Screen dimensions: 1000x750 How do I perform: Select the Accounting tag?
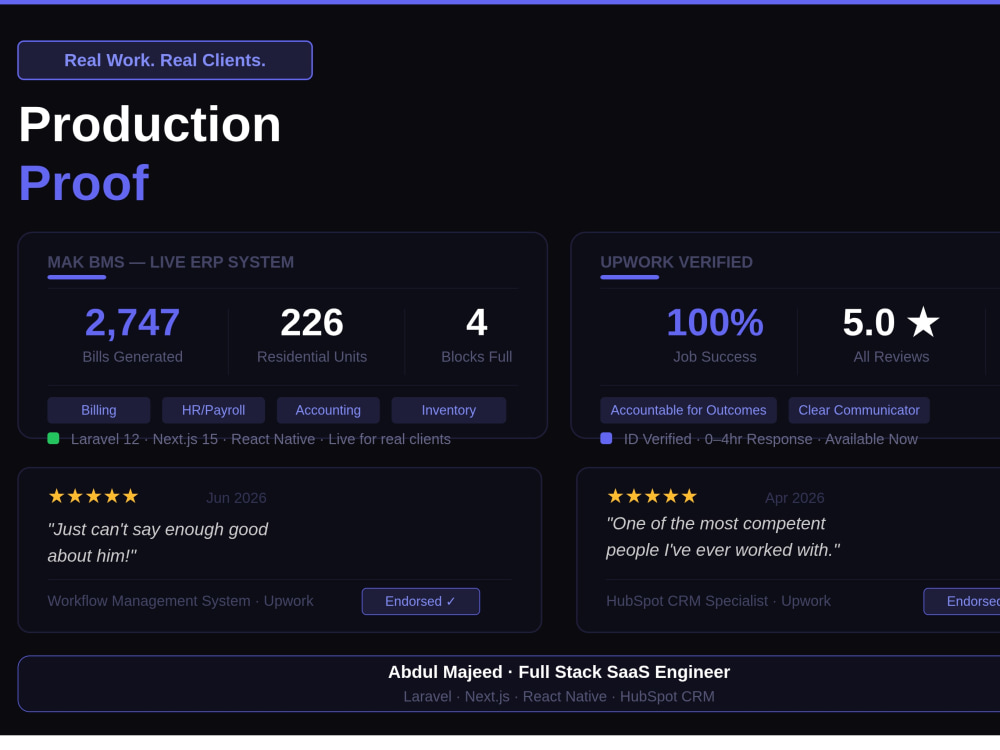[x=328, y=410]
